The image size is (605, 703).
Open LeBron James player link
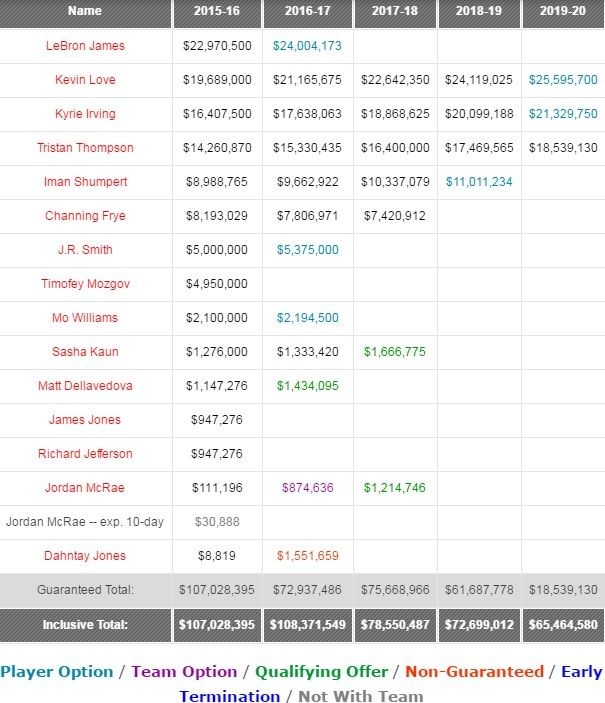85,46
